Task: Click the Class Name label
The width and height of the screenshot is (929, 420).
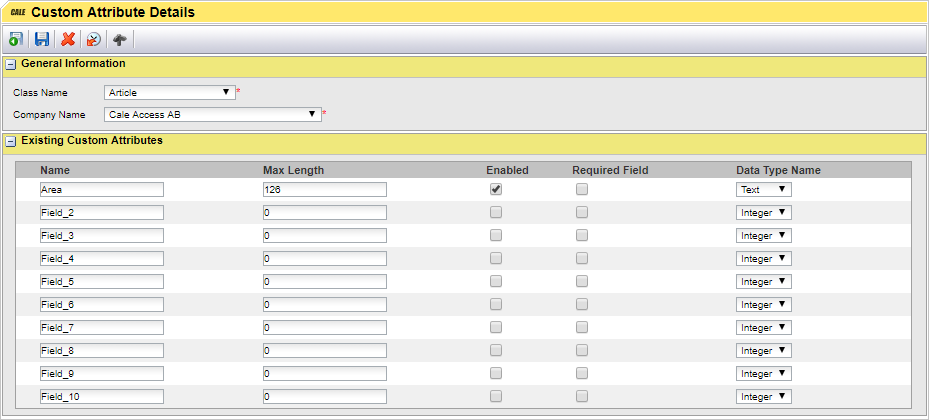Action: [x=40, y=93]
